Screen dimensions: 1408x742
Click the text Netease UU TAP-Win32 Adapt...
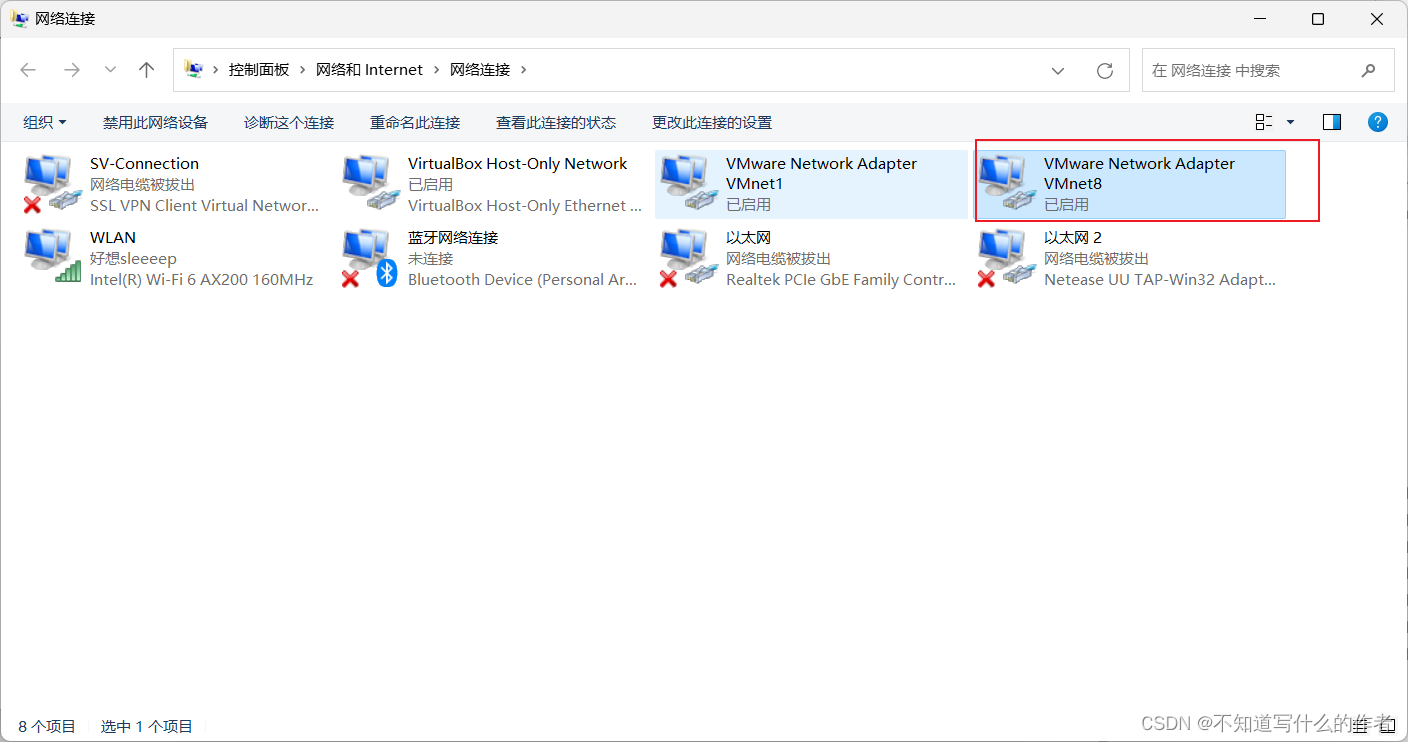pos(1160,280)
